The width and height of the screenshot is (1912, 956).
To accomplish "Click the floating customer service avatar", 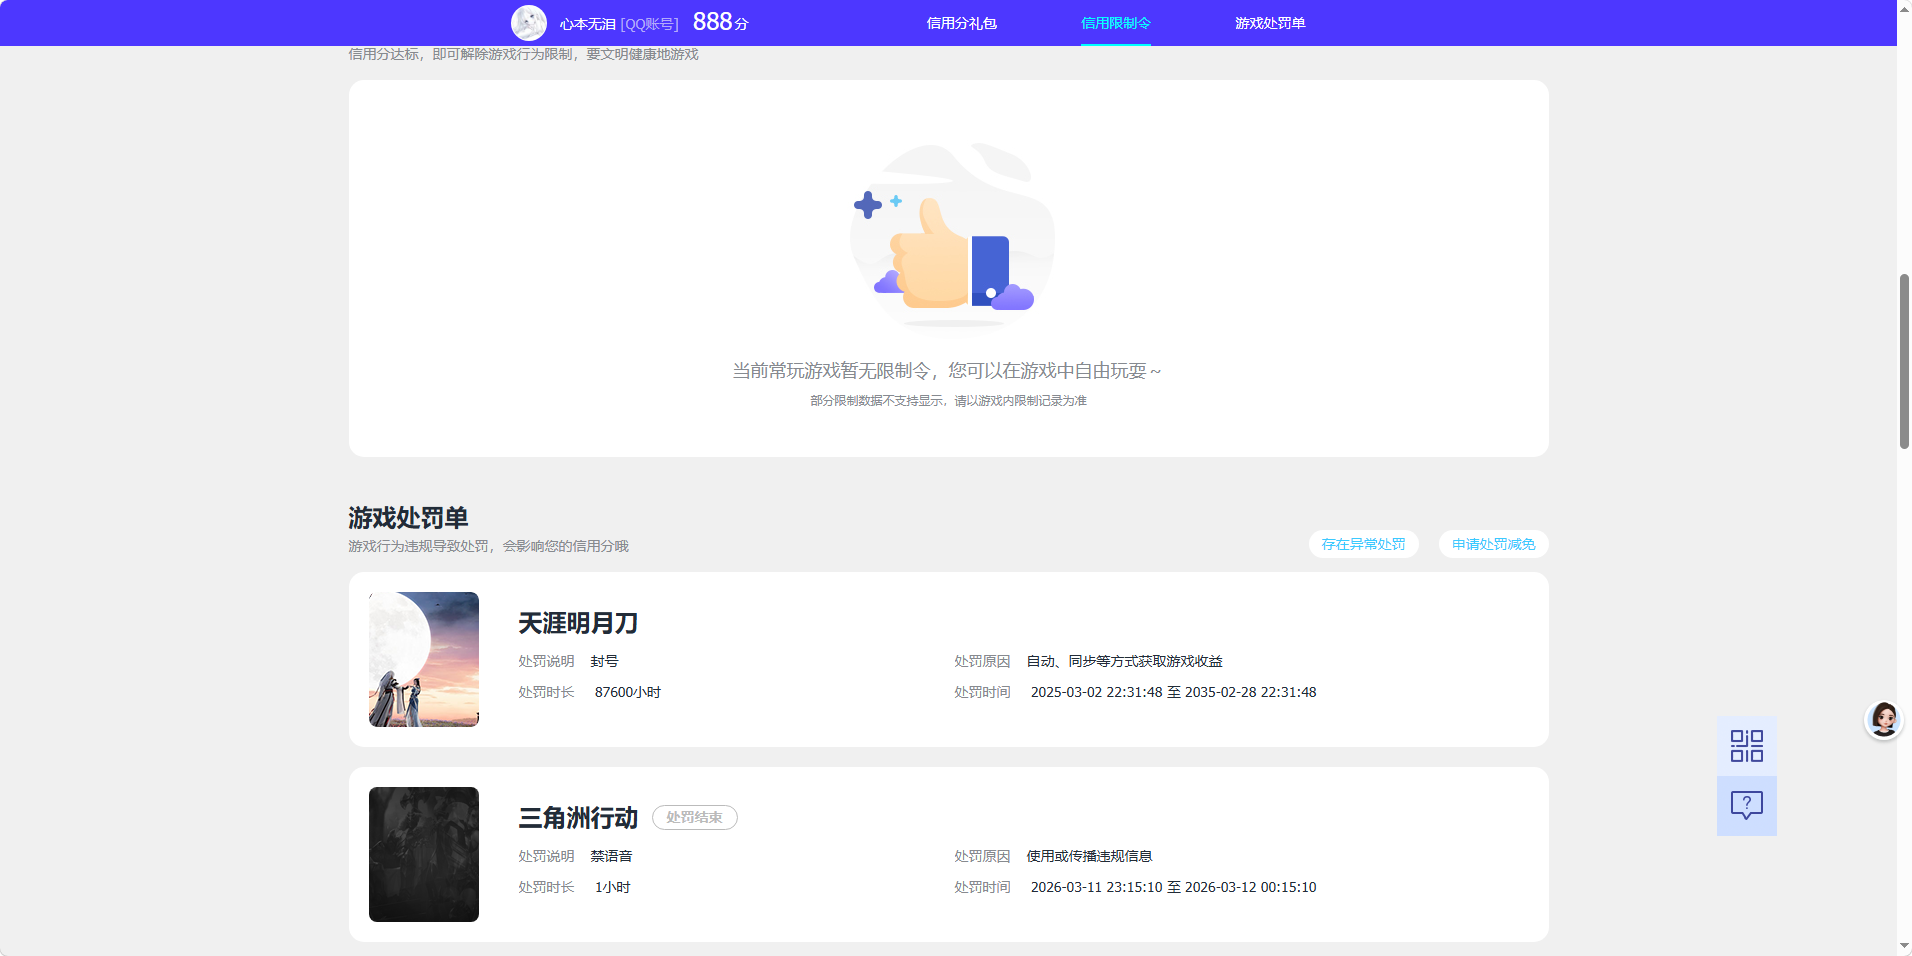I will point(1884,719).
